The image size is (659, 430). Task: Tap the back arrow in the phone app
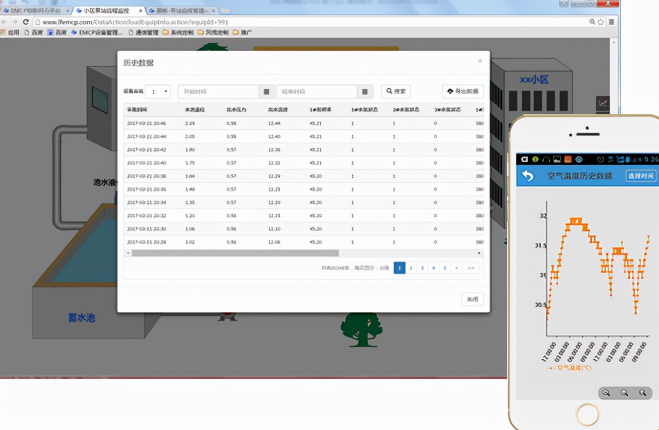coord(527,176)
